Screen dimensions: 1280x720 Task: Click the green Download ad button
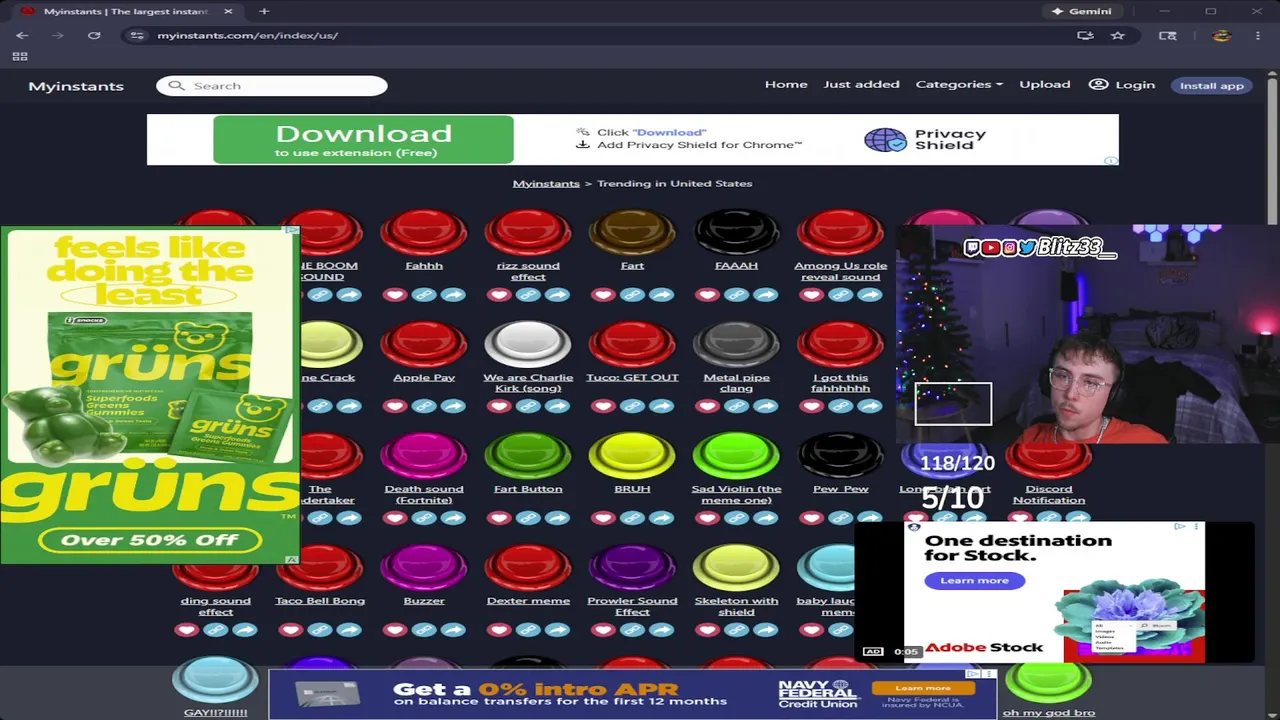[x=363, y=140]
